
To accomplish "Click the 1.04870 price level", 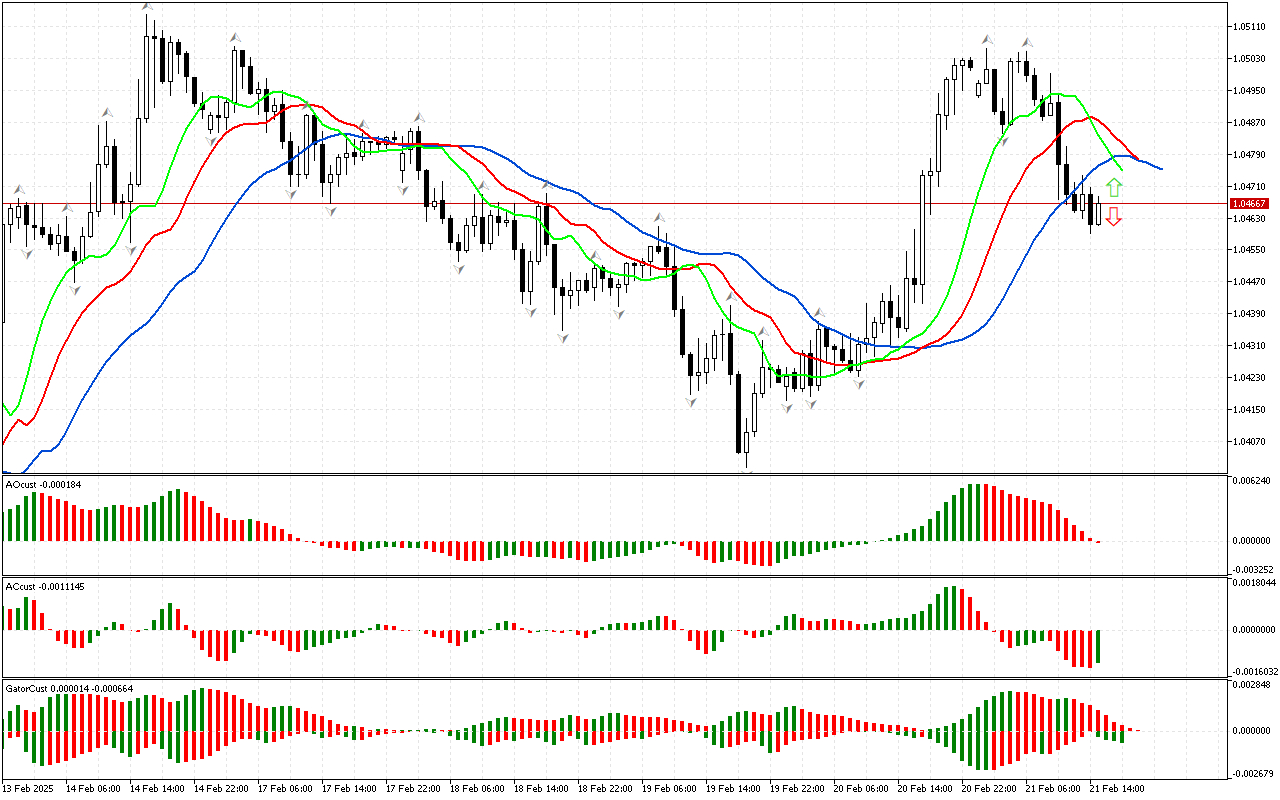I will click(x=1251, y=123).
